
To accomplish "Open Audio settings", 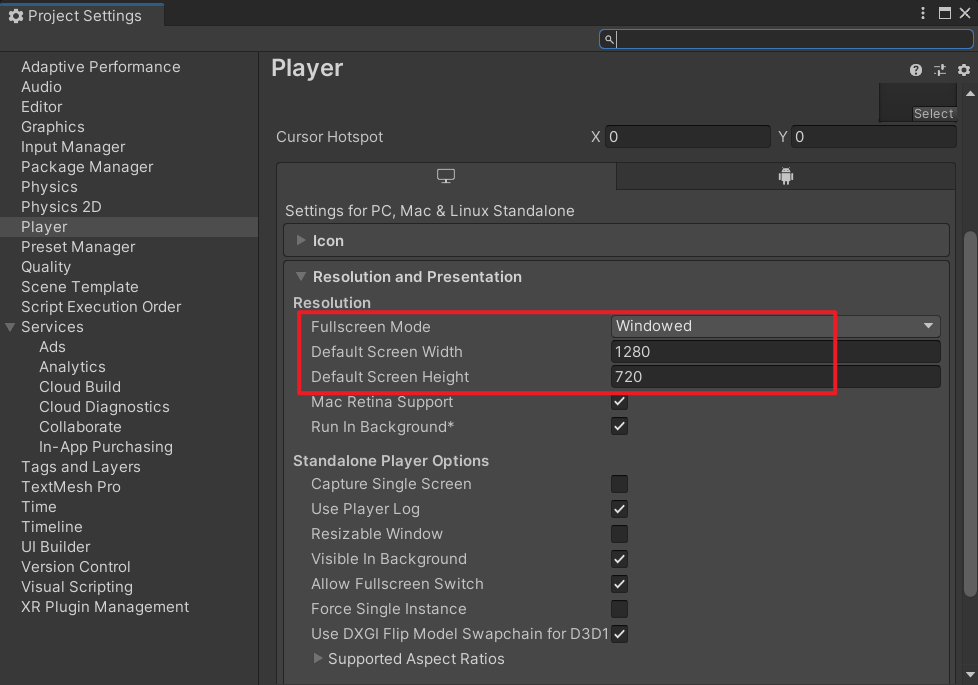I will [41, 87].
